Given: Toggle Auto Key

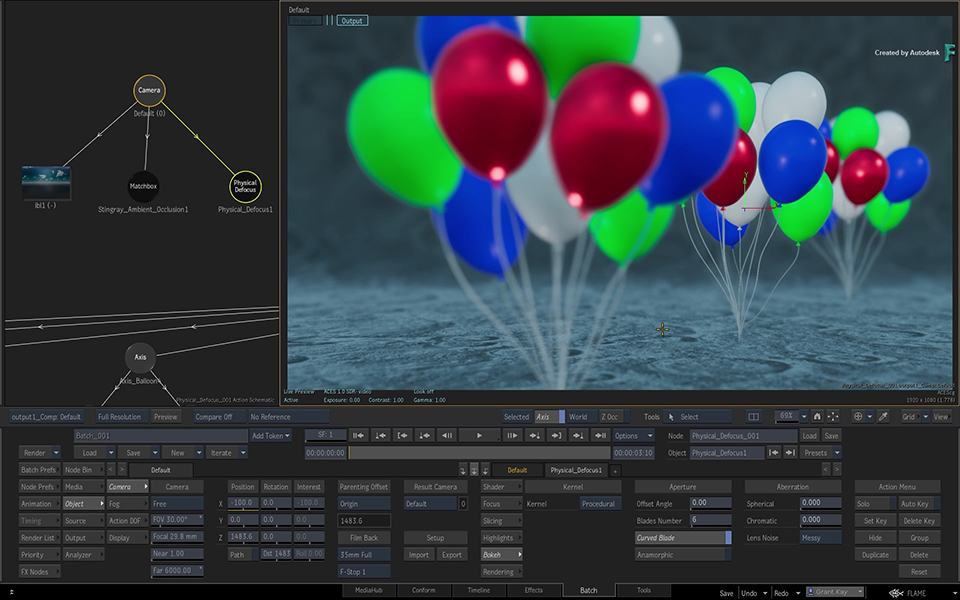Looking at the screenshot, I should click(919, 503).
